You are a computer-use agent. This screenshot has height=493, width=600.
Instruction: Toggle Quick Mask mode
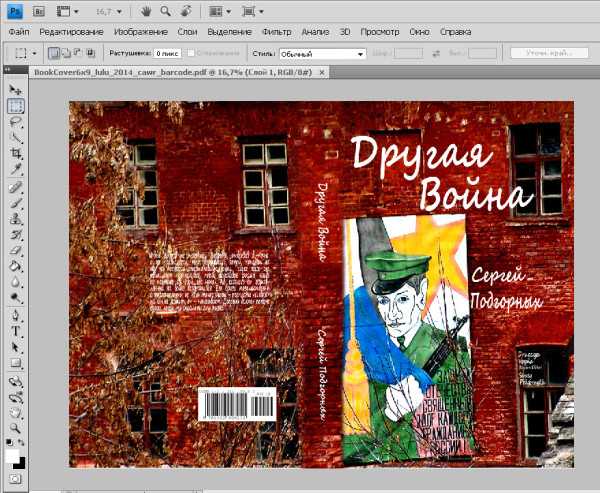pyautogui.click(x=16, y=478)
